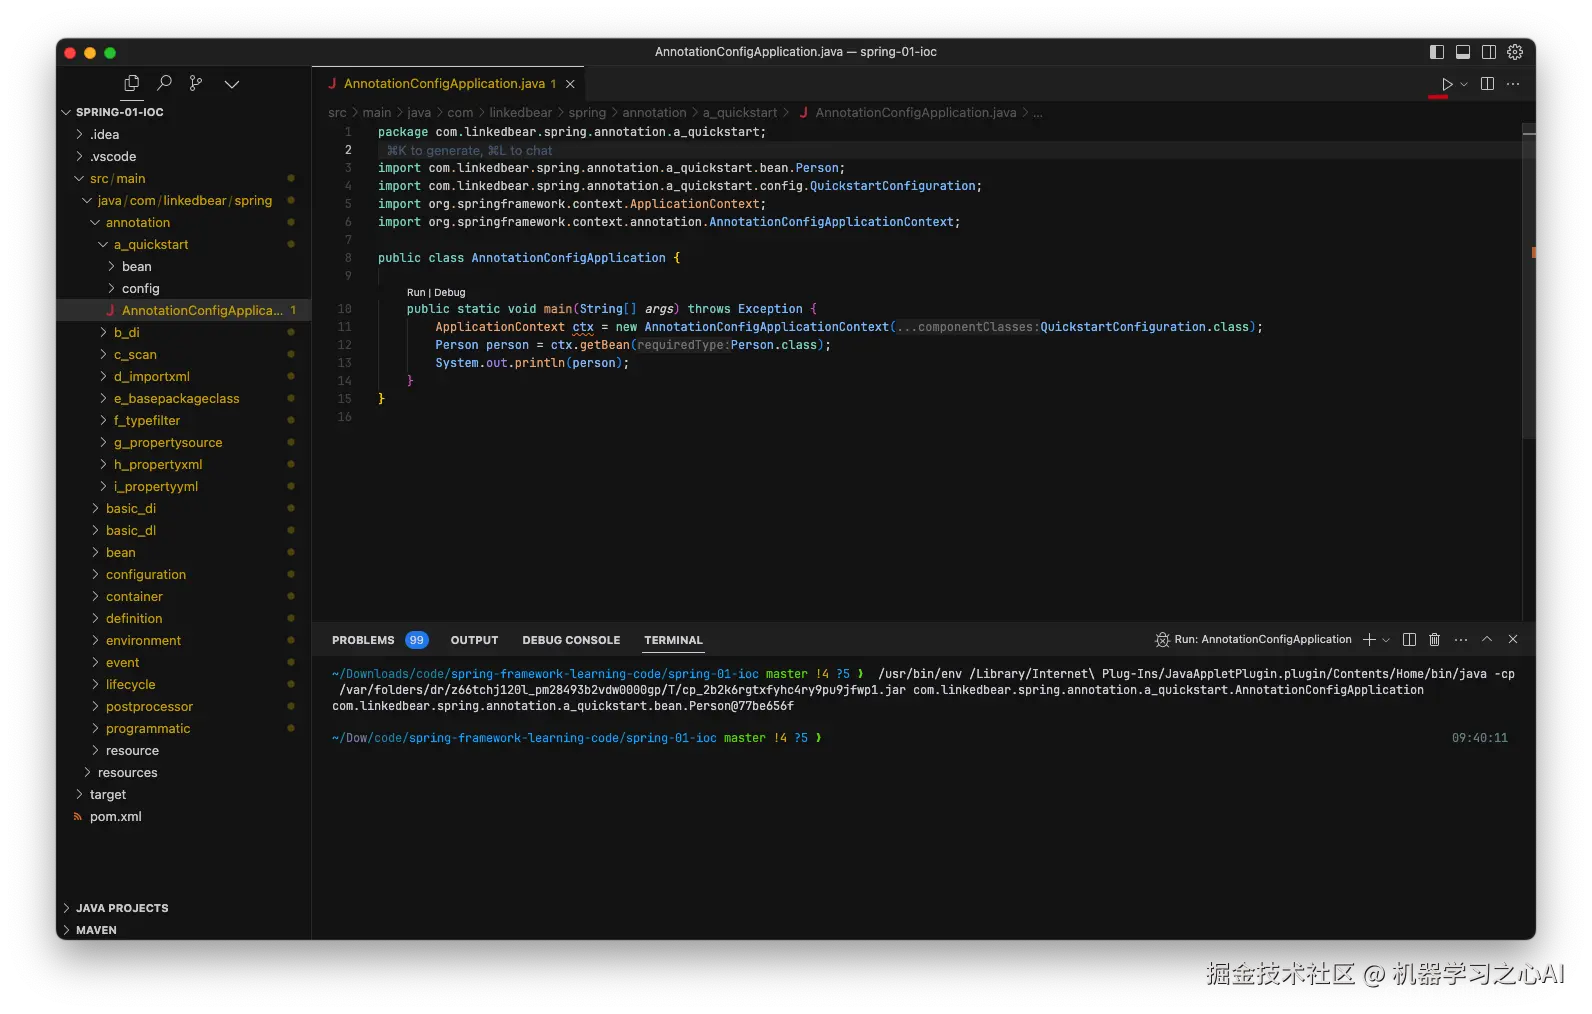1592x1014 pixels.
Task: Click problems count badge 99
Action: click(x=417, y=640)
